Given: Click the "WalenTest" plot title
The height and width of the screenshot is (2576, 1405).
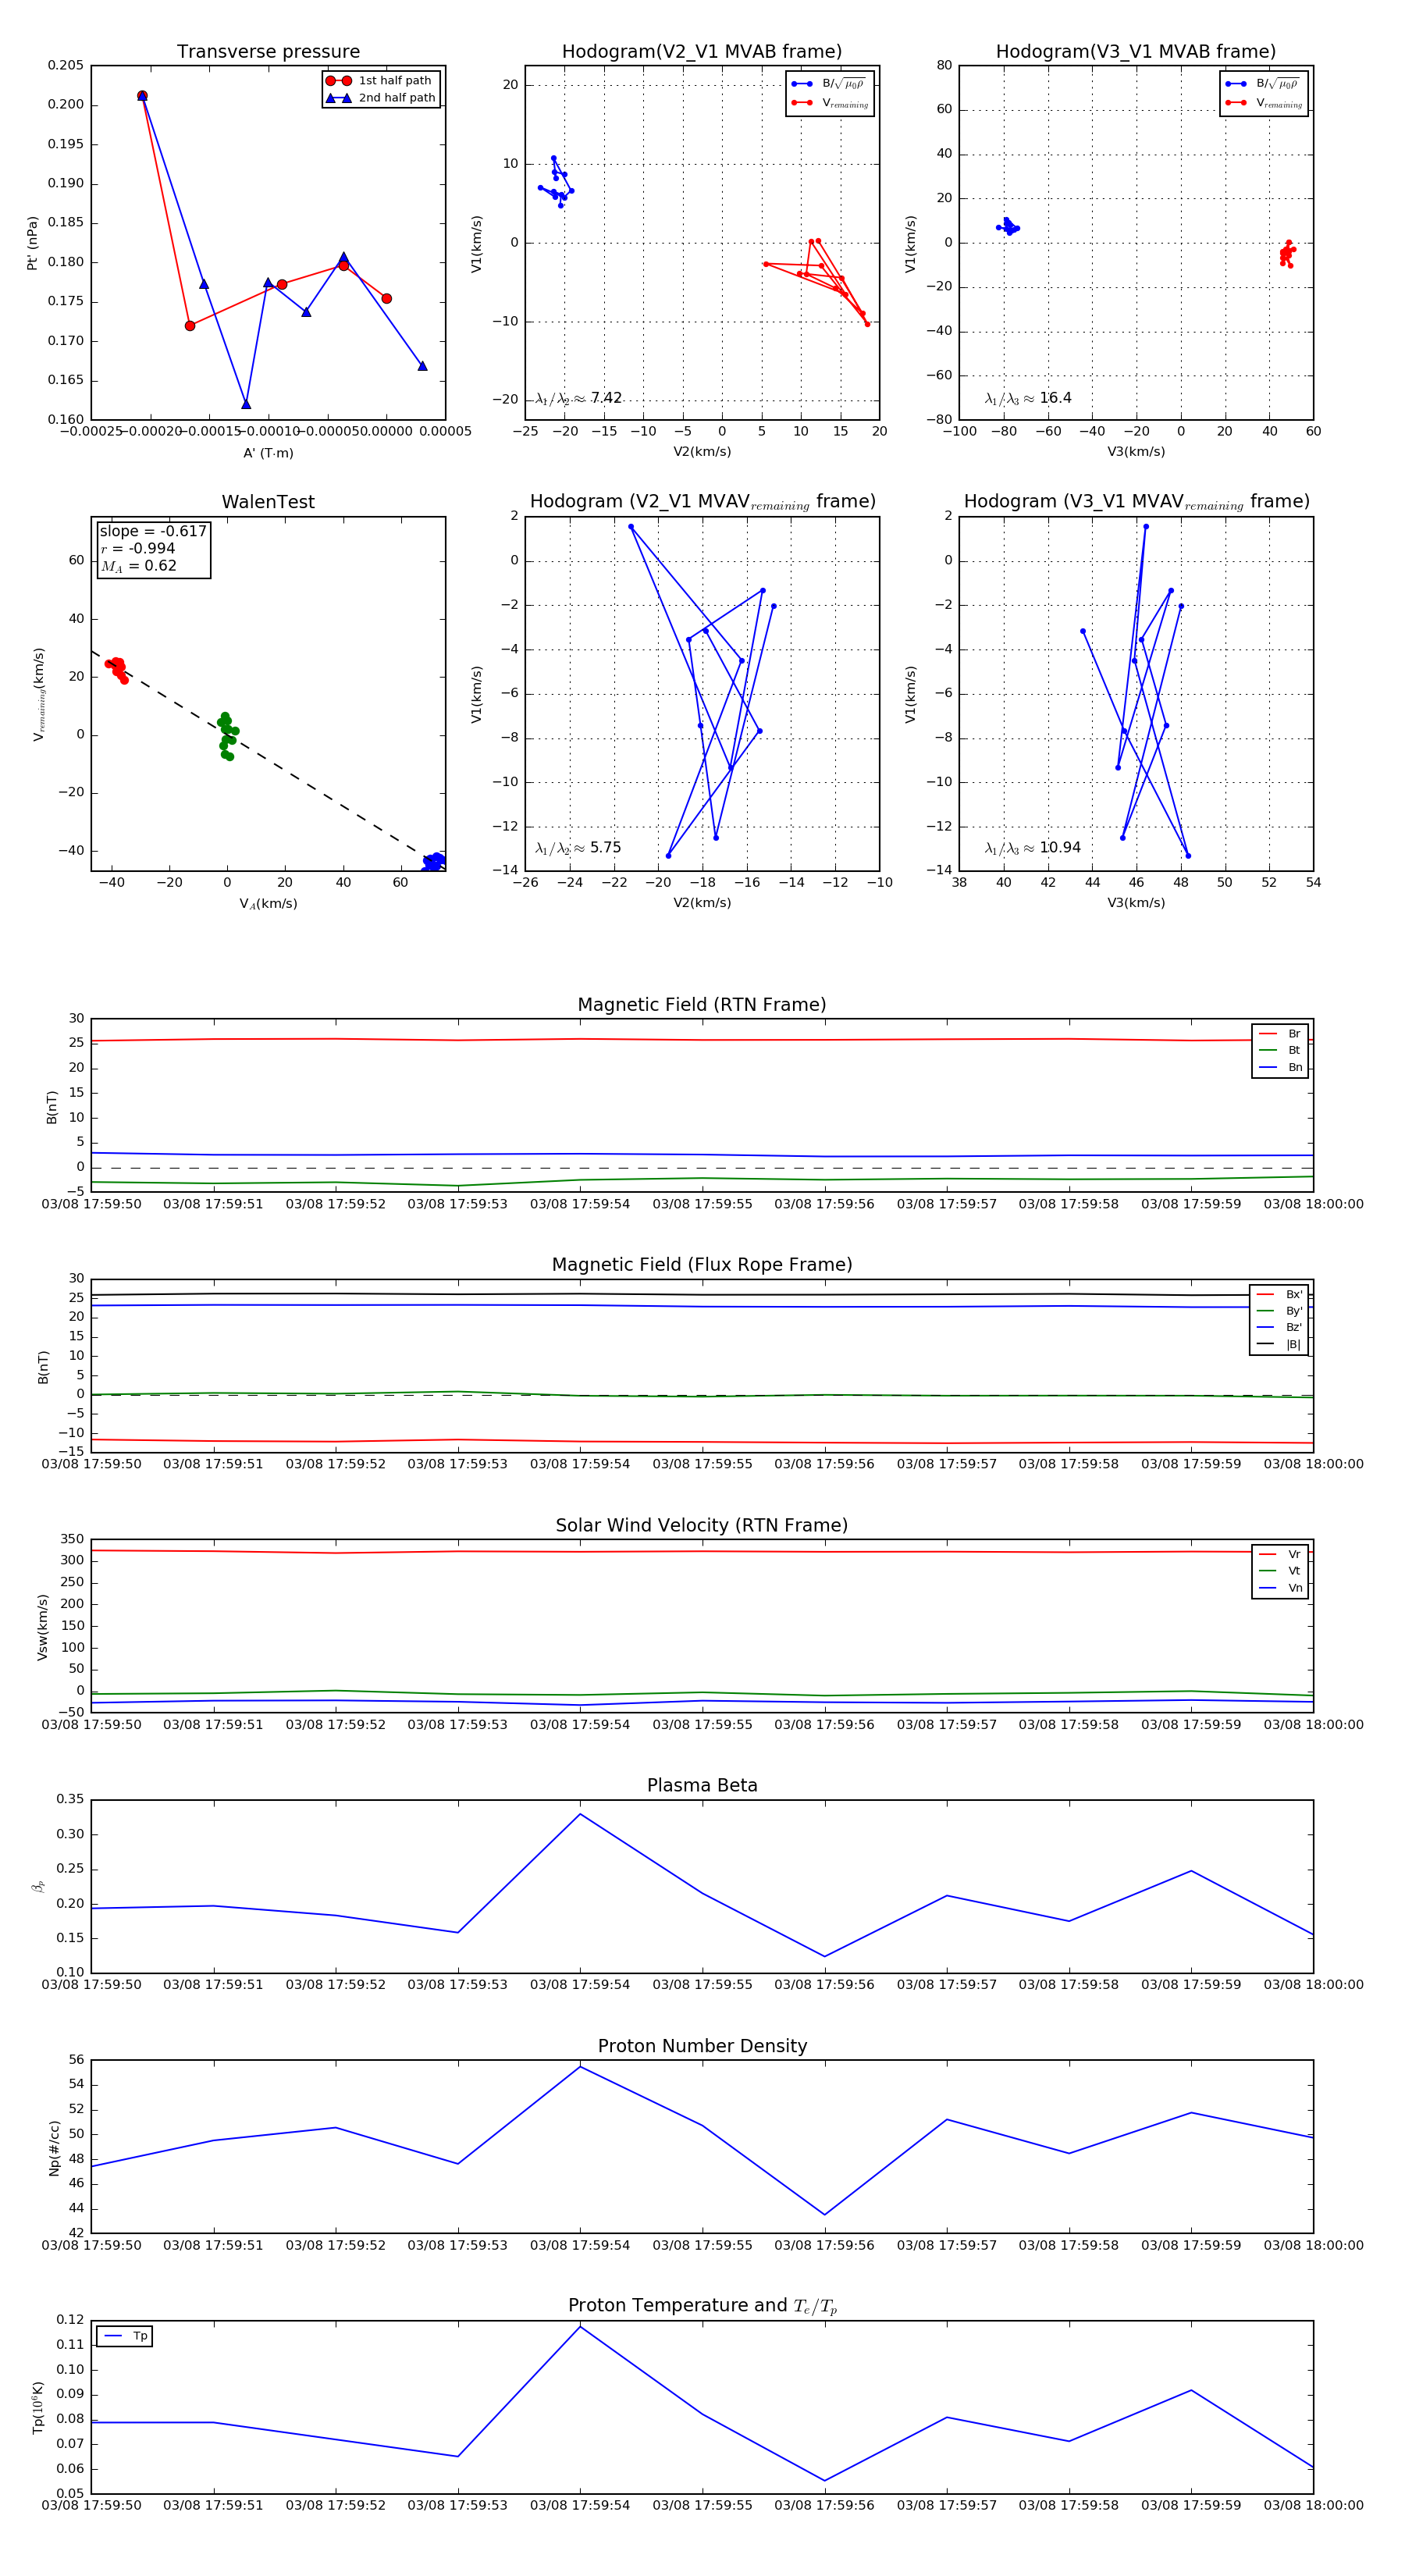Looking at the screenshot, I should click(x=268, y=502).
